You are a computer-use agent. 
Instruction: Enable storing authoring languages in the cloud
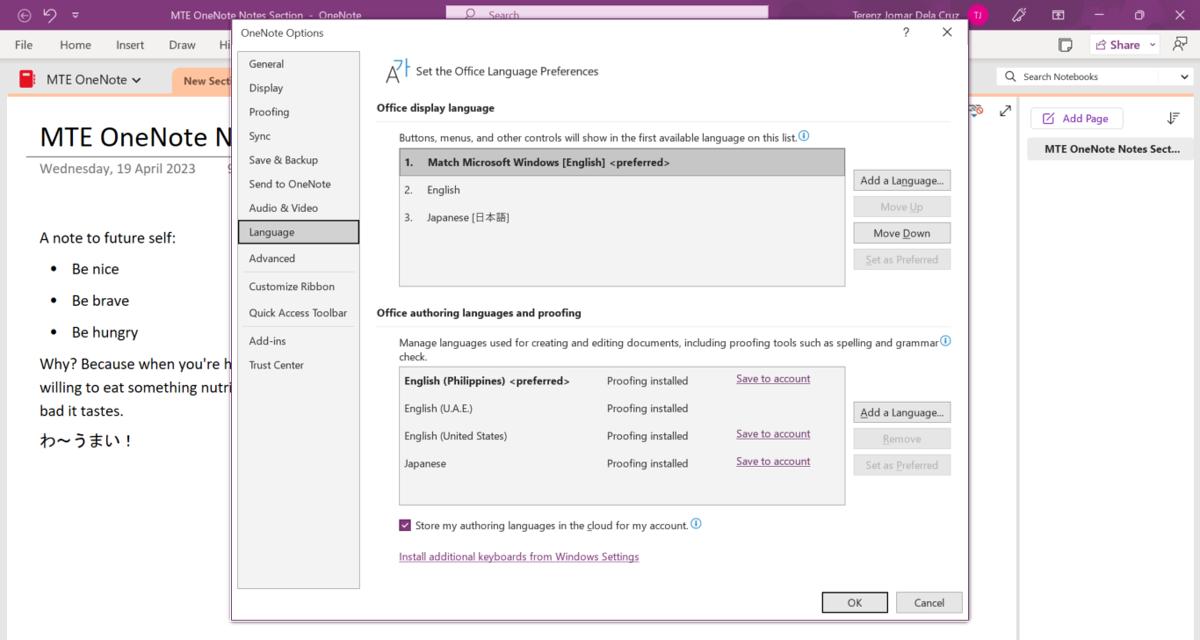[x=405, y=525]
